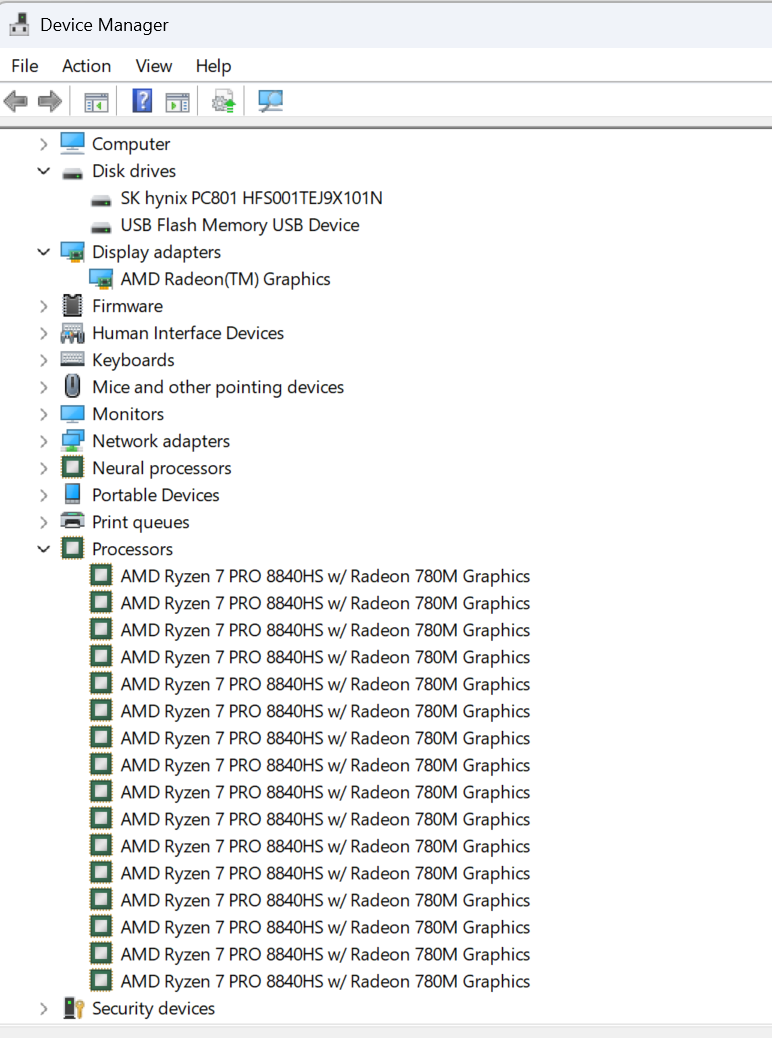This screenshot has height=1038, width=772.
Task: Expand the Firmware category
Action: tap(43, 306)
